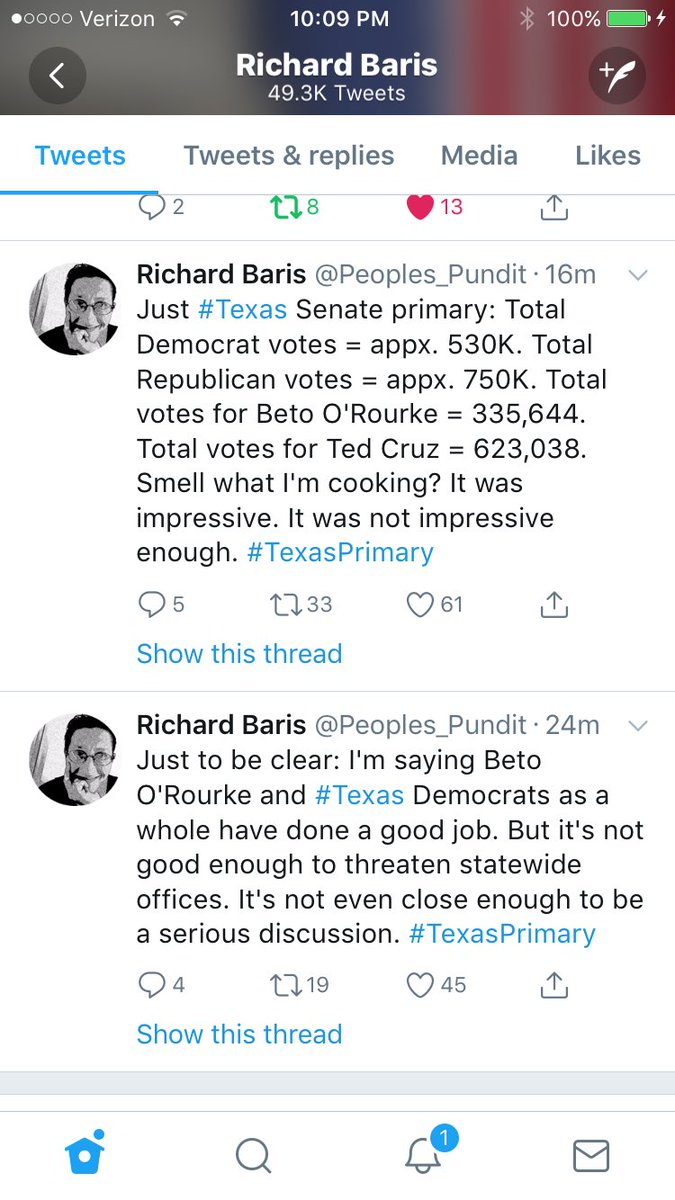Open Search with magnifying glass icon
The image size is (675, 1200).
click(253, 1155)
